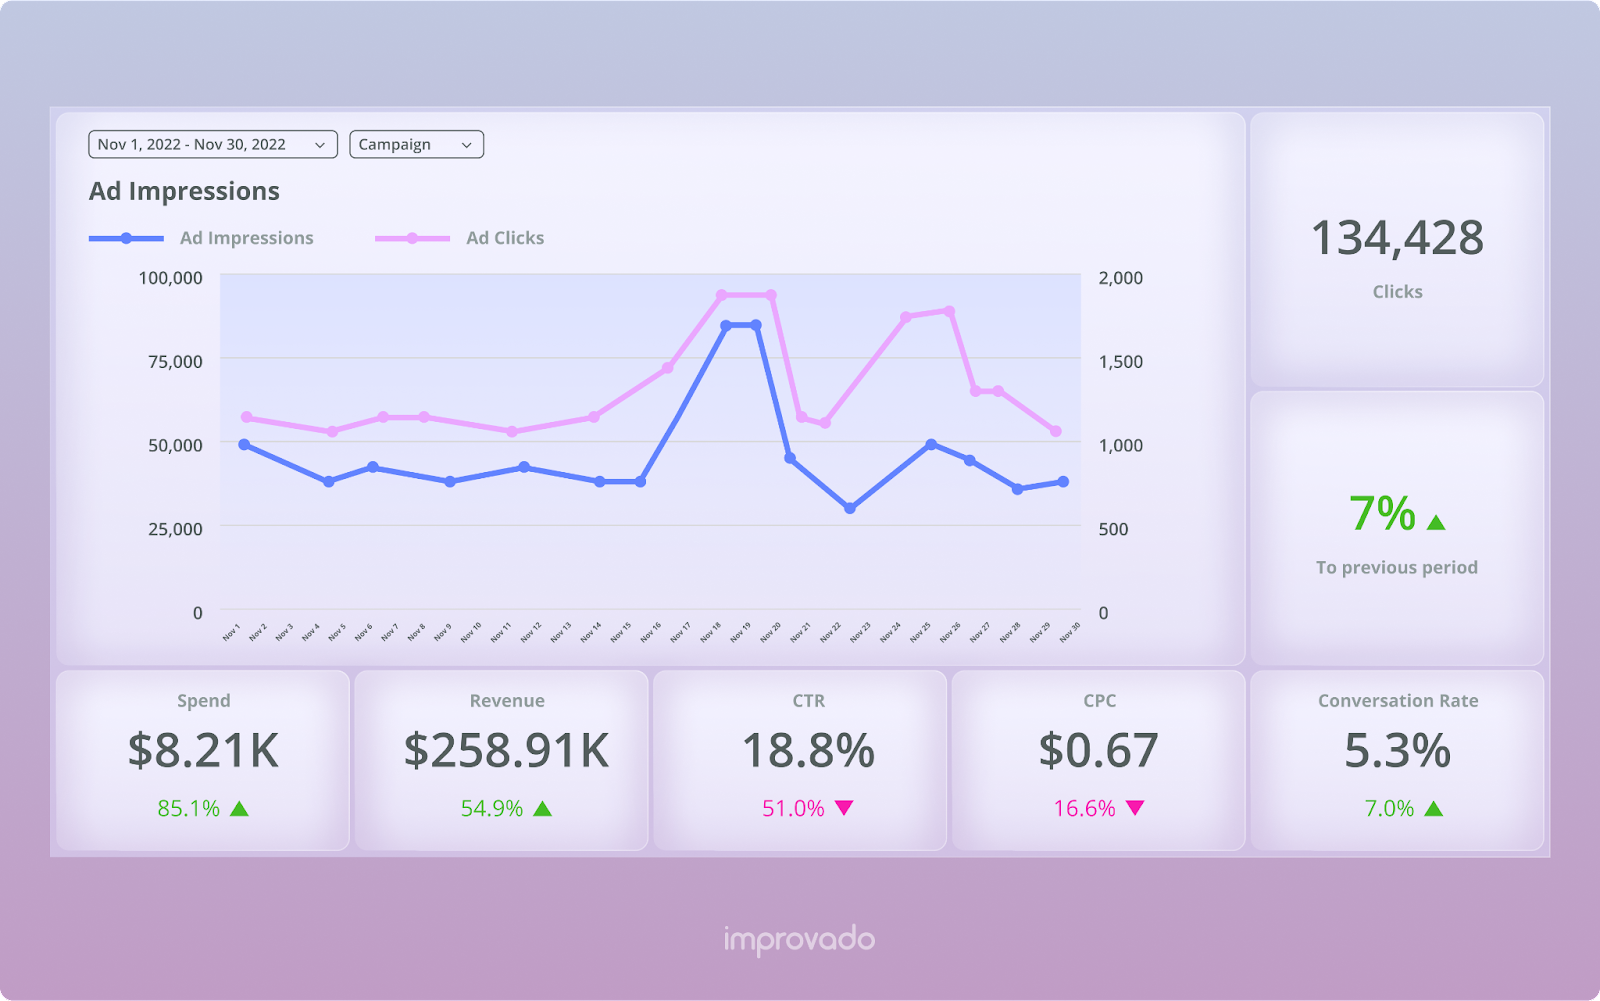The image size is (1600, 1001).
Task: Click the green increase arrow under Spend
Action: pyautogui.click(x=240, y=808)
